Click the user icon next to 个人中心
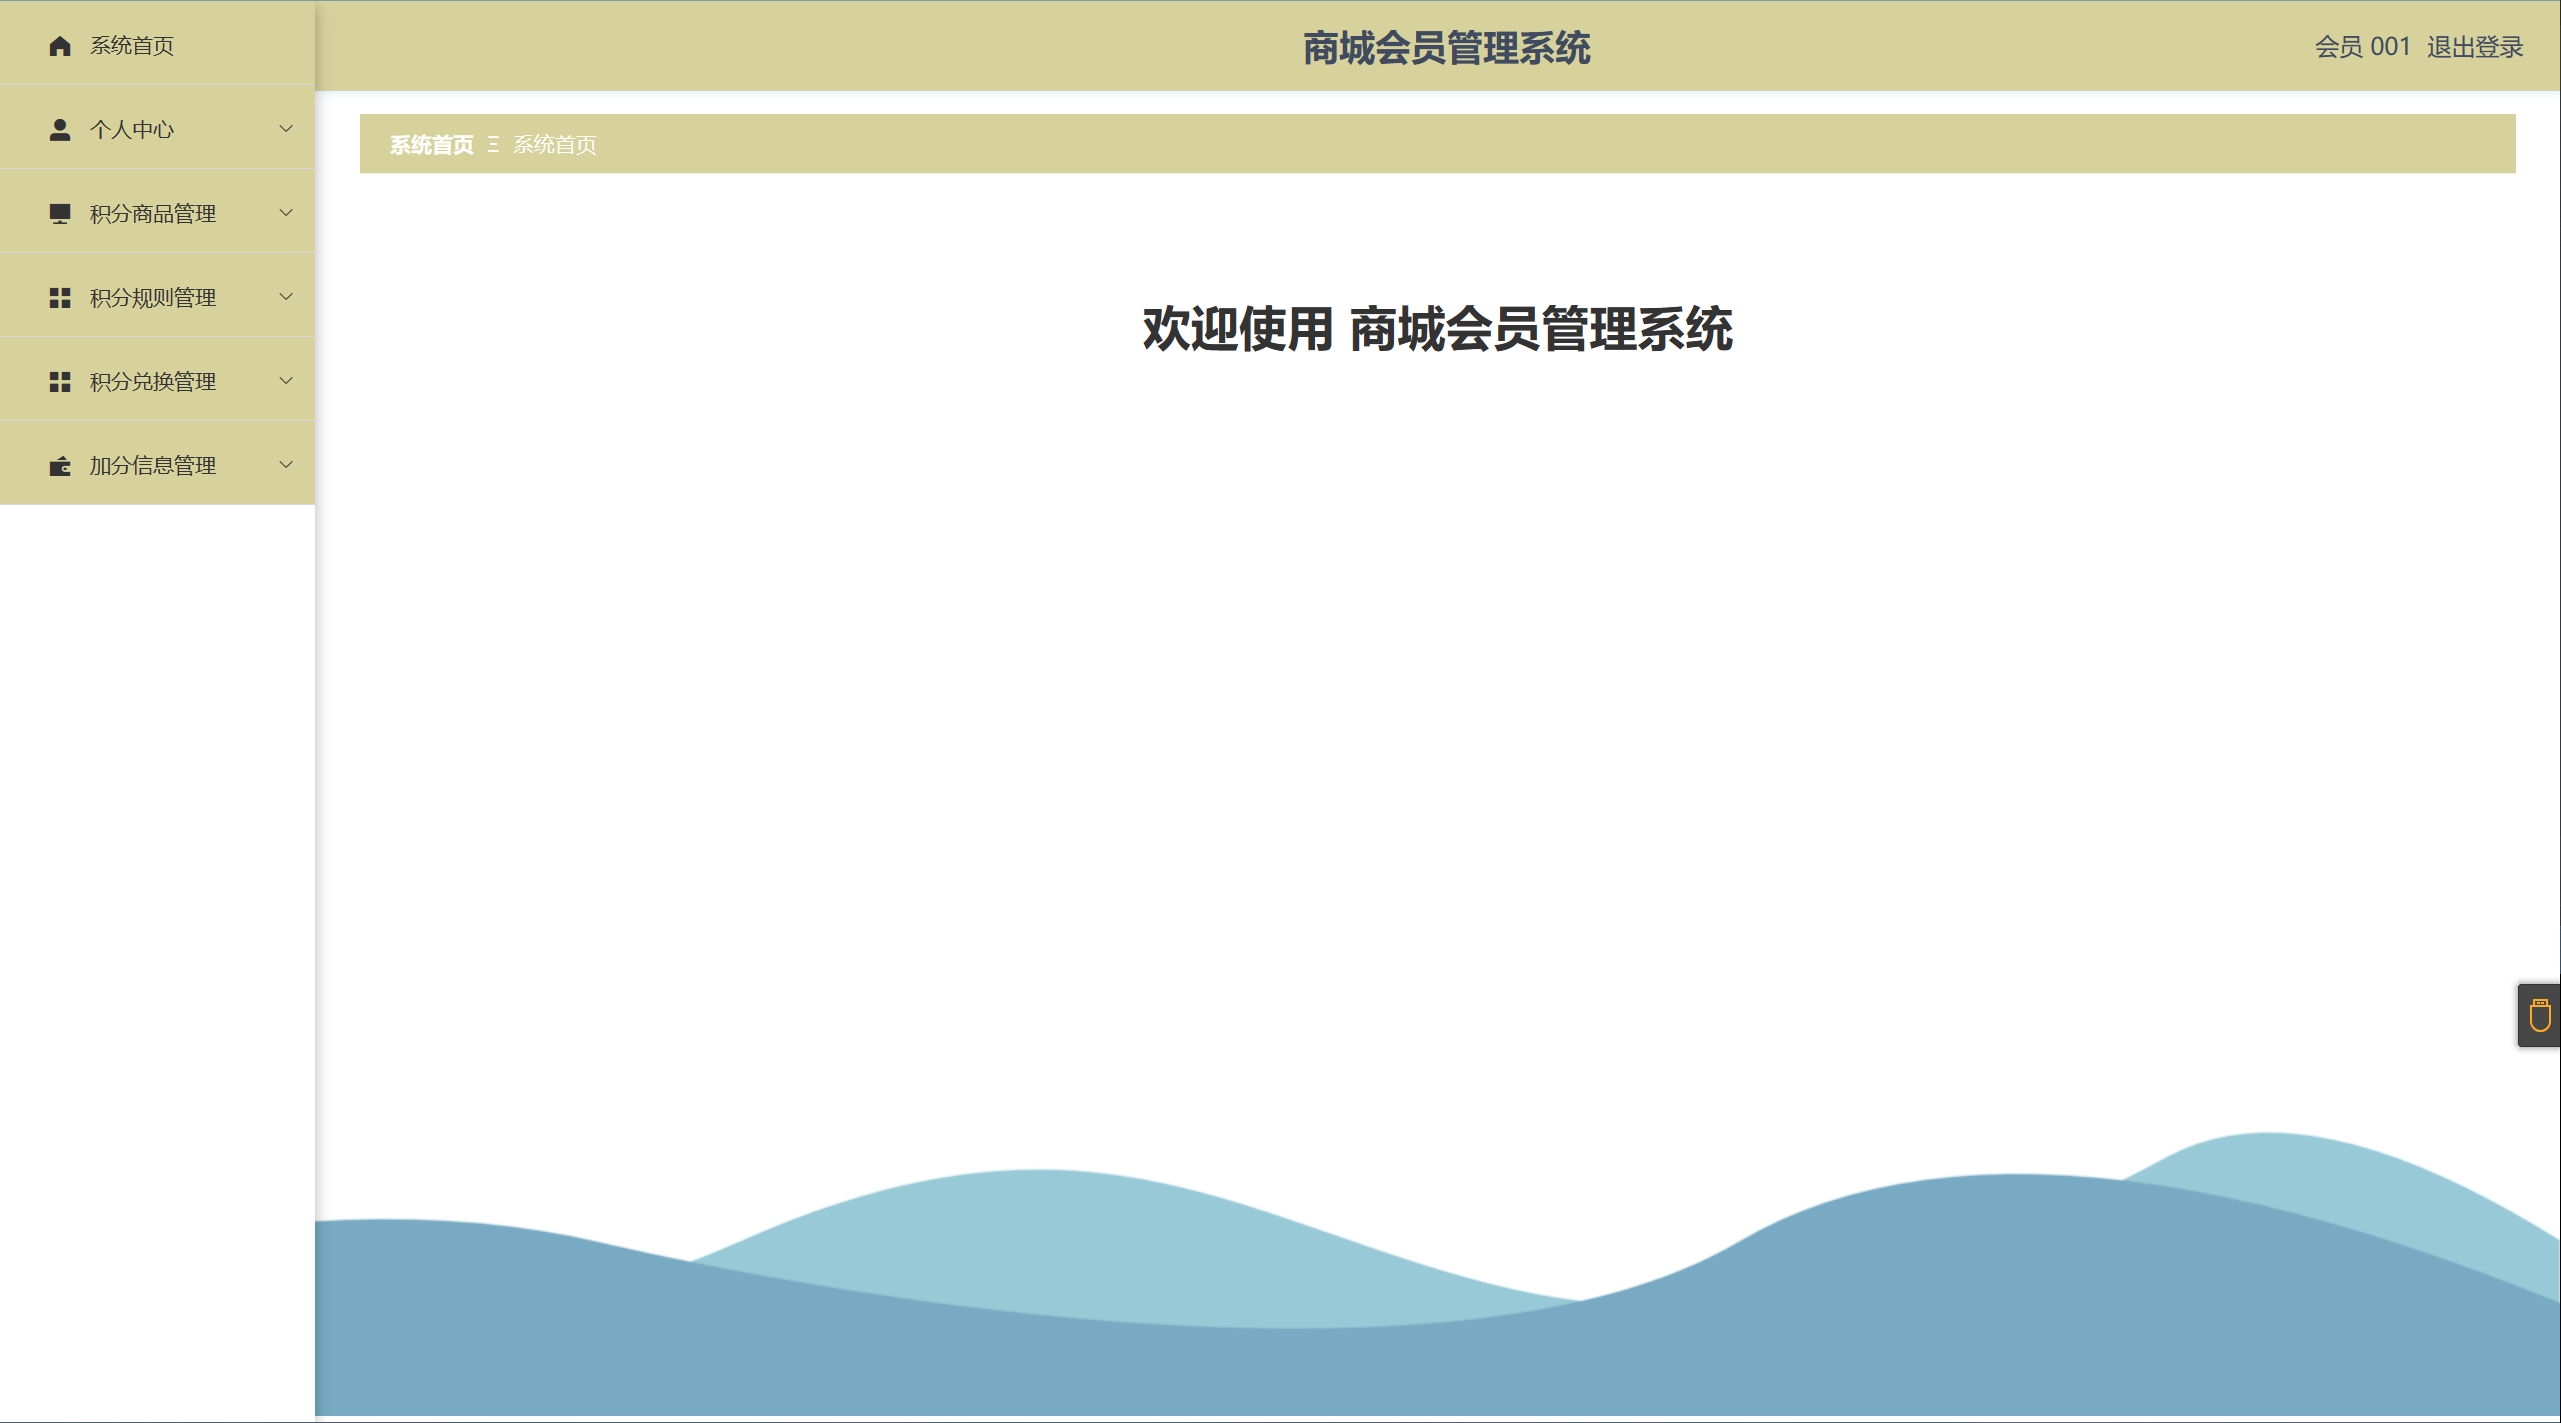 pyautogui.click(x=60, y=130)
